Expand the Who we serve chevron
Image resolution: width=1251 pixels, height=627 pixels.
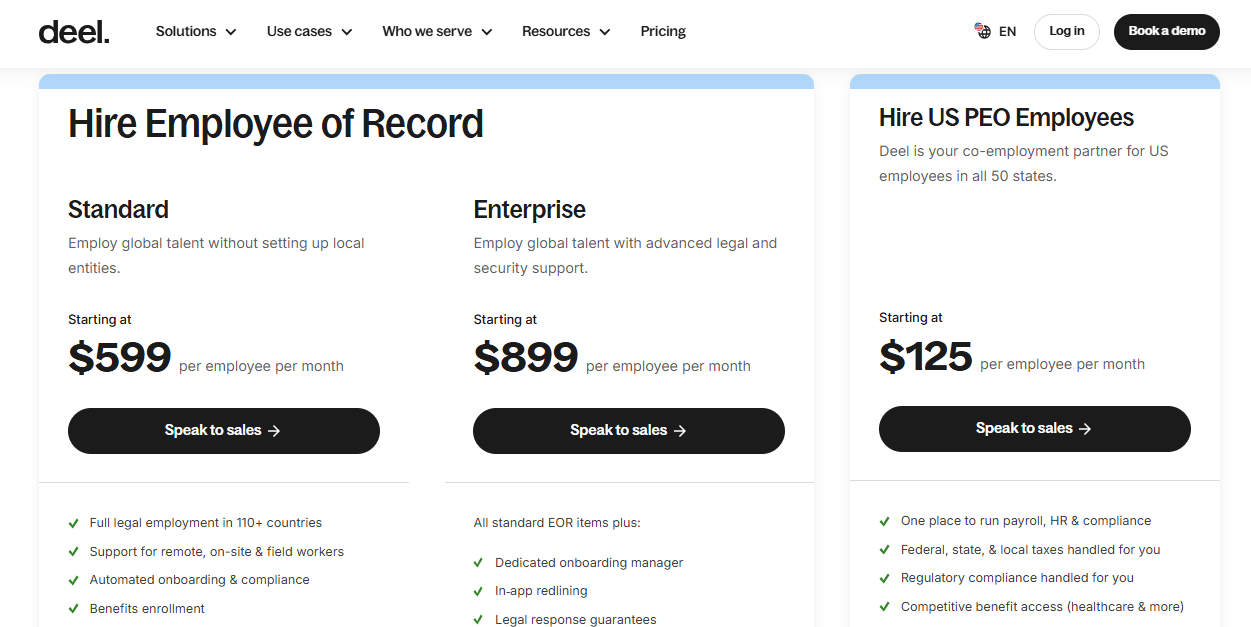pyautogui.click(x=487, y=32)
